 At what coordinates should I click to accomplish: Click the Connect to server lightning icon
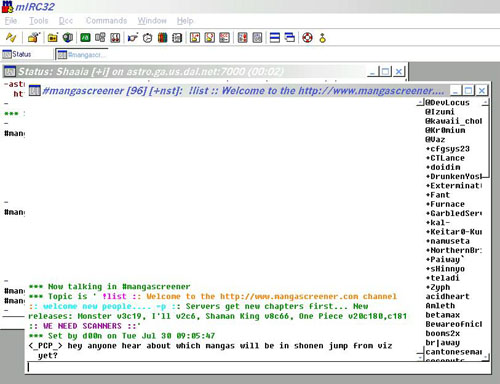(11, 37)
